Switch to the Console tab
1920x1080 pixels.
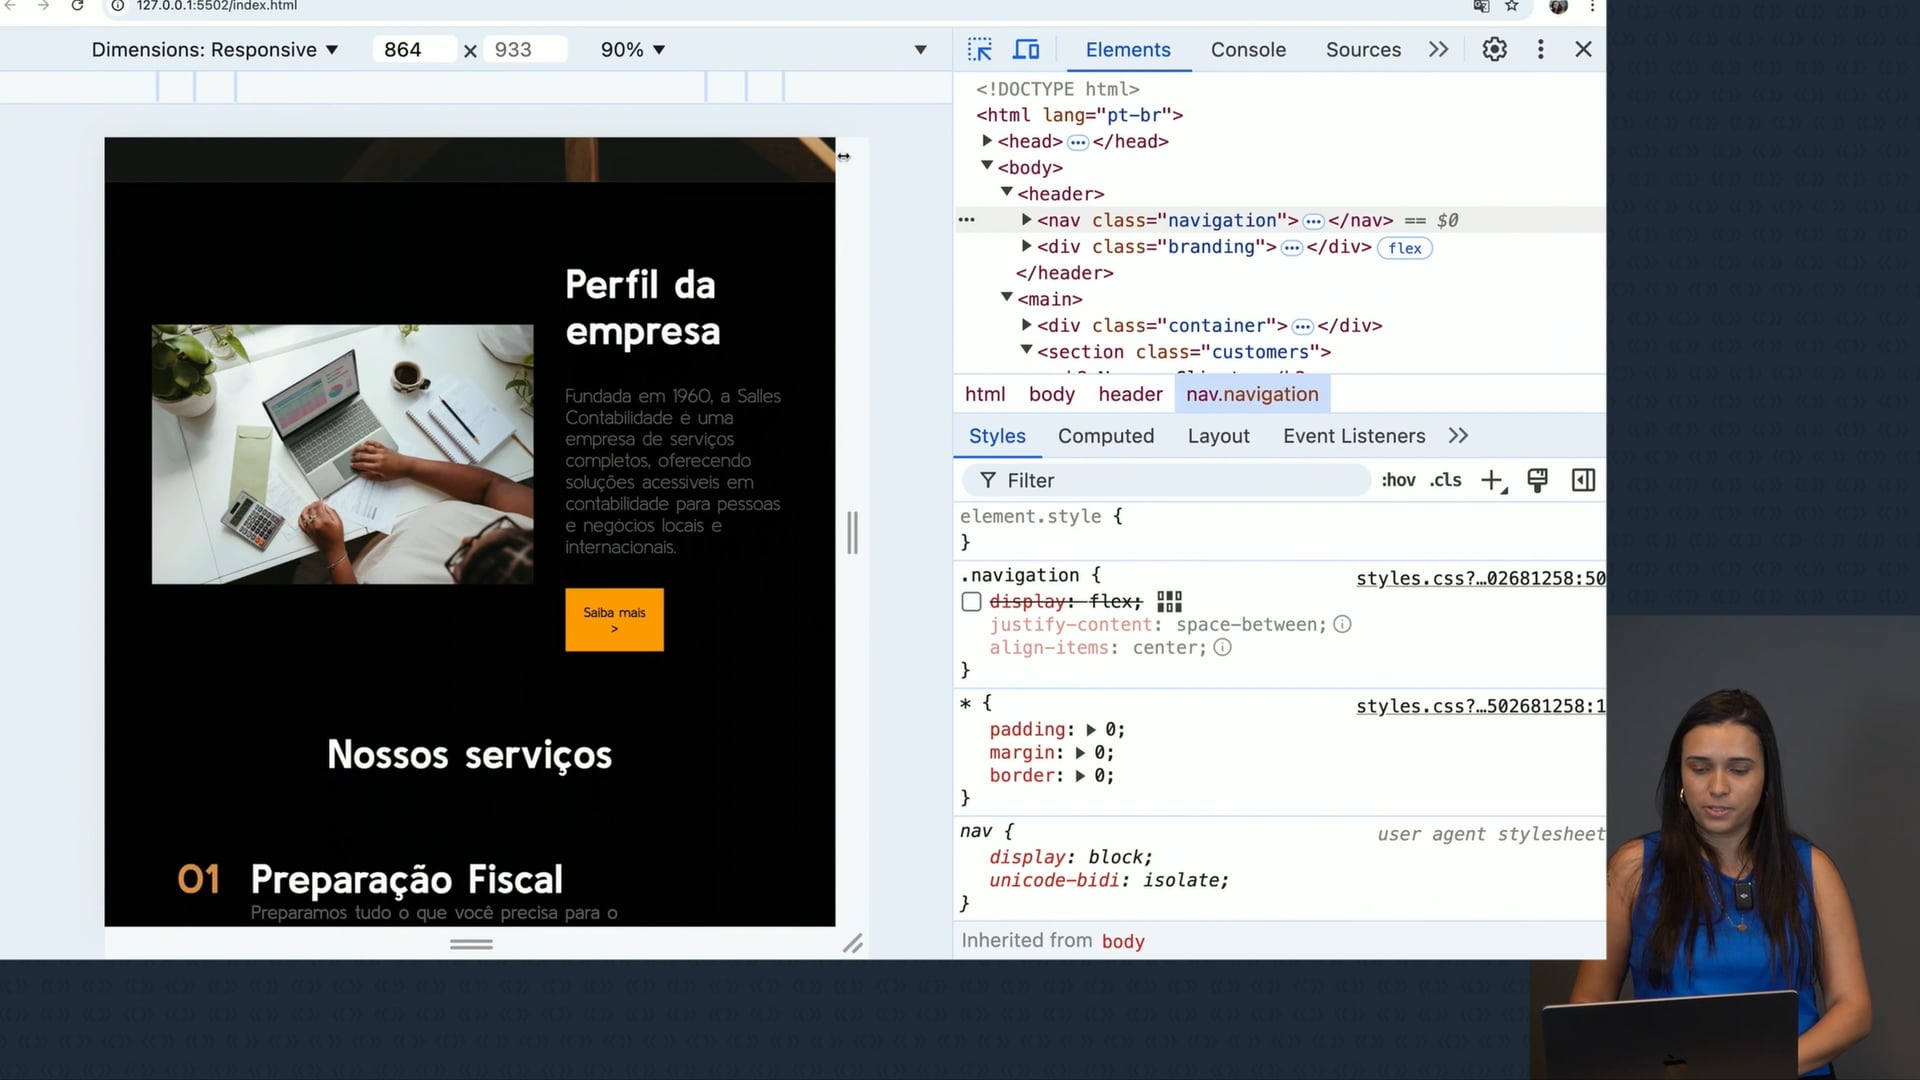tap(1248, 50)
